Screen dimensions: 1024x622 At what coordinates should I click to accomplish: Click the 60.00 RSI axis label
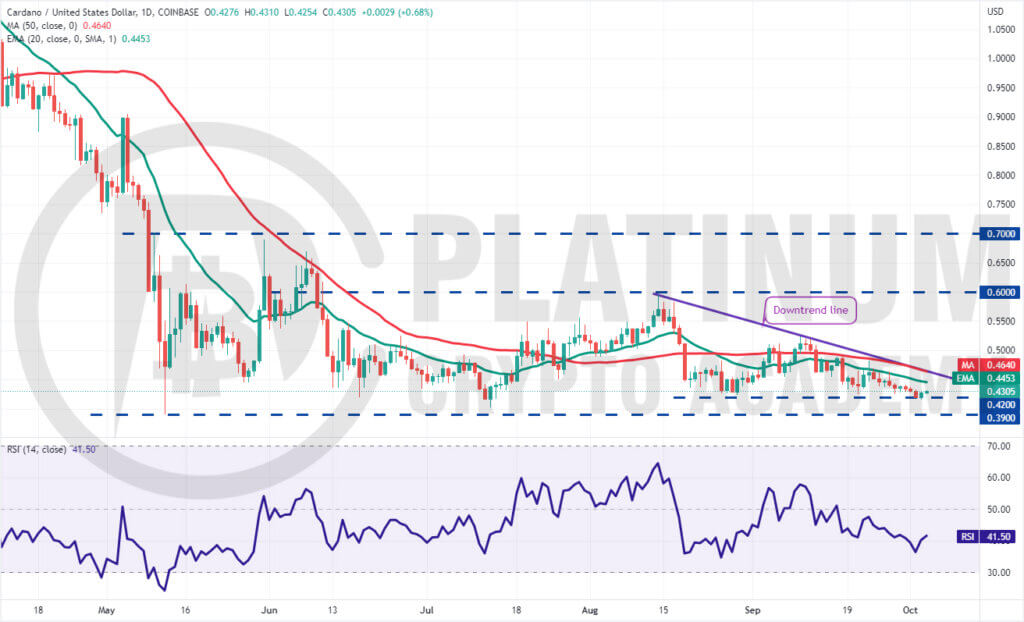[999, 478]
